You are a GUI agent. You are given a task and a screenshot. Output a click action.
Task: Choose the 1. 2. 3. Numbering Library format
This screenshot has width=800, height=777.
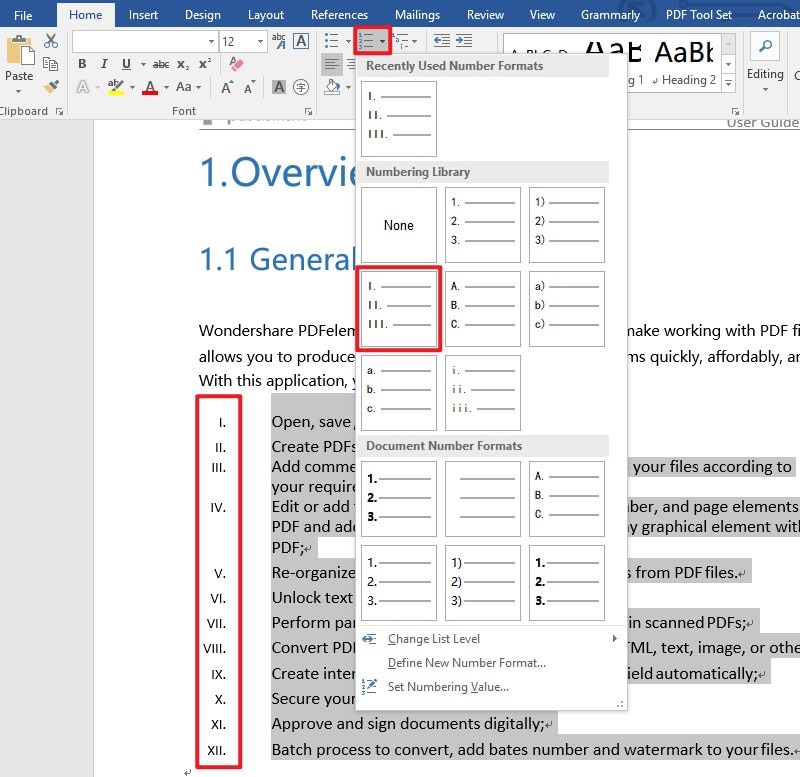tap(483, 225)
